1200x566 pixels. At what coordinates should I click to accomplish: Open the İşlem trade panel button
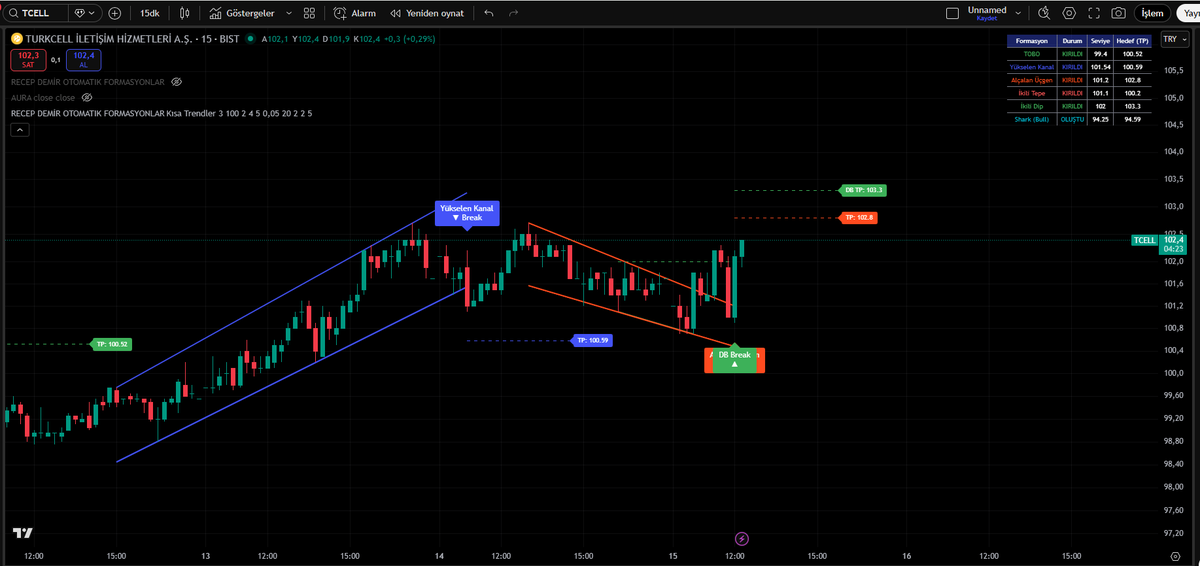pos(1152,13)
